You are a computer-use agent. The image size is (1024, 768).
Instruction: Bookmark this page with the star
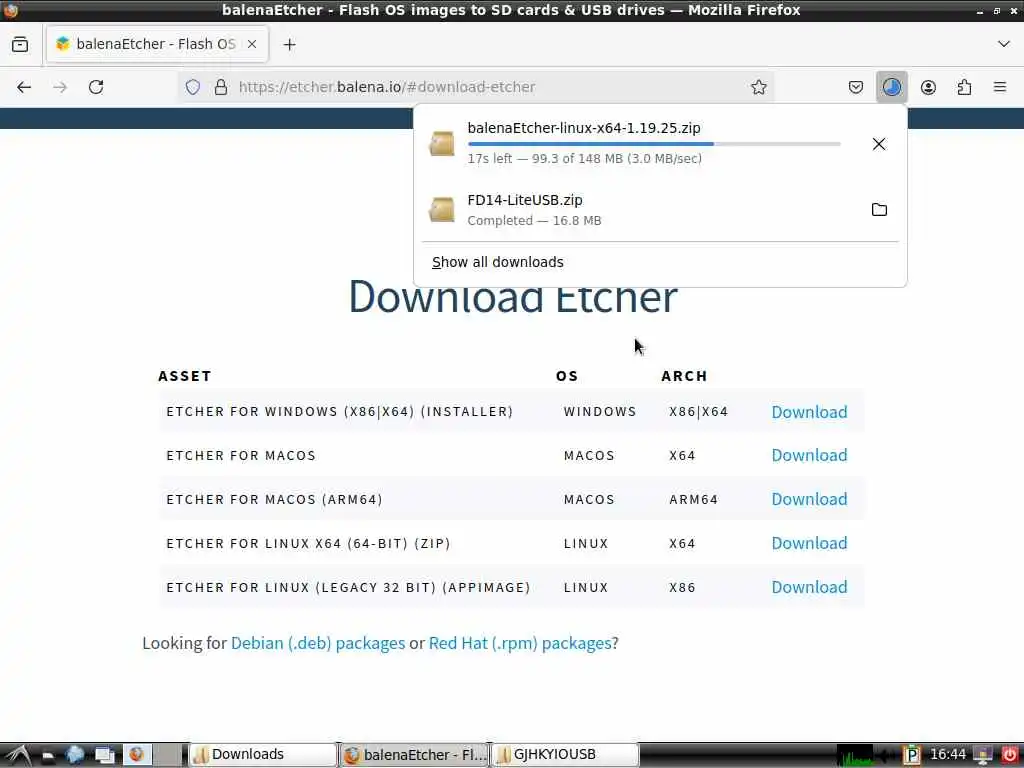pyautogui.click(x=758, y=87)
